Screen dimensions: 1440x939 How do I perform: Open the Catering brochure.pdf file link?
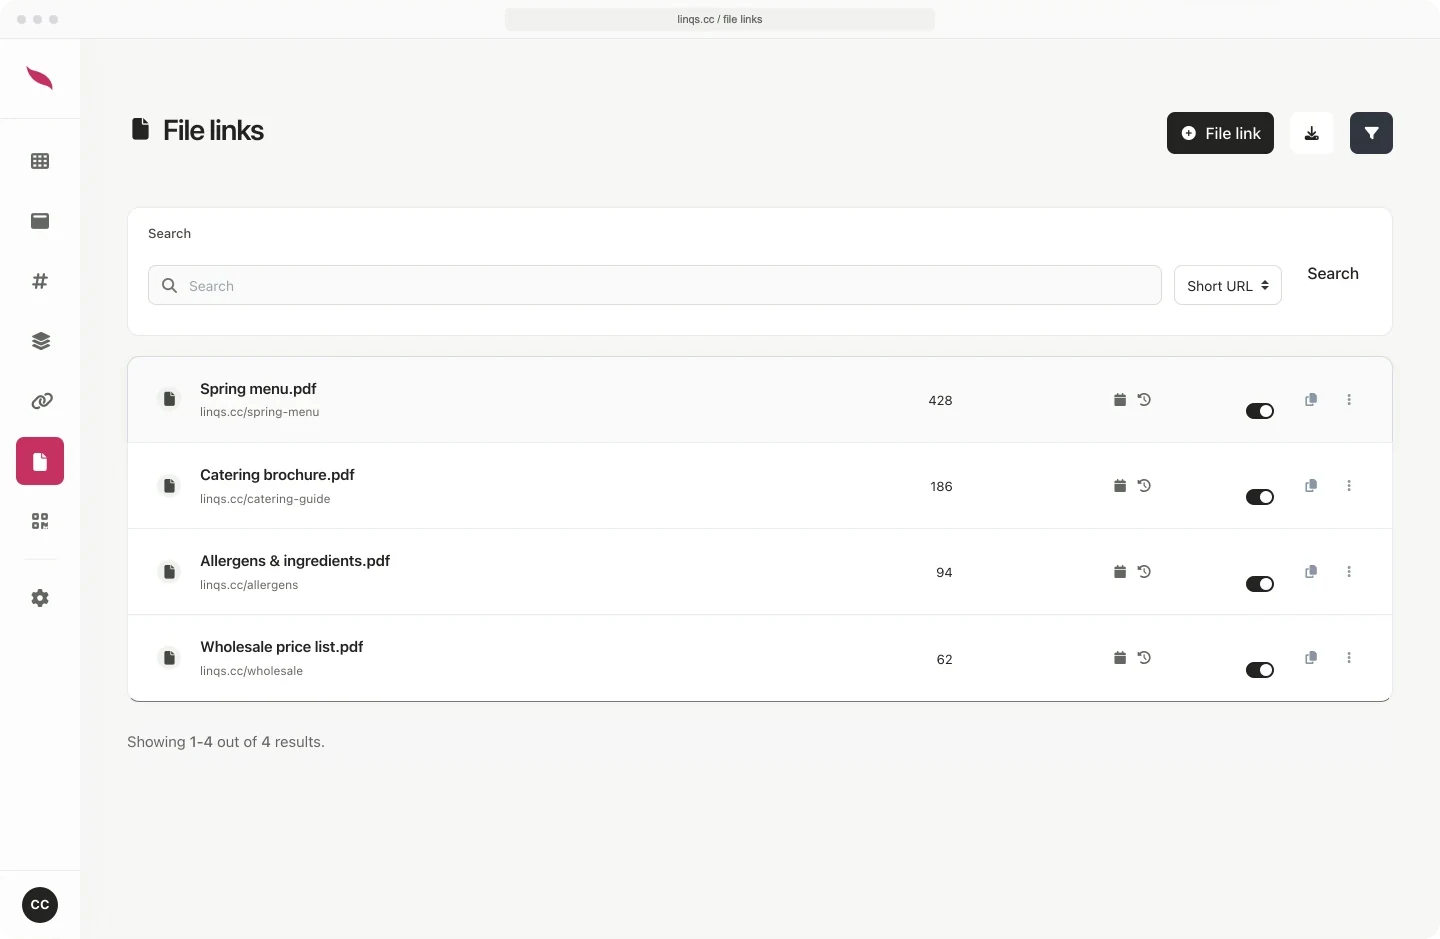[x=277, y=475]
